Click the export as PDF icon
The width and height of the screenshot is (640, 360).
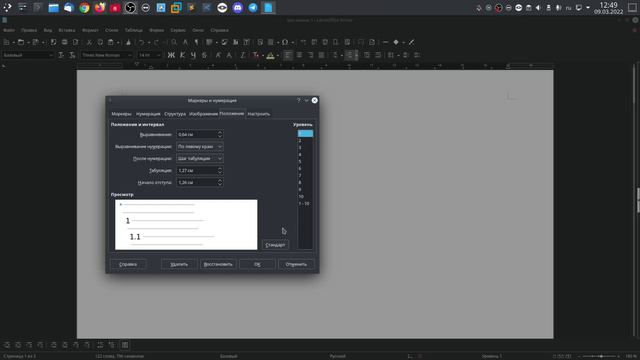(x=53, y=42)
